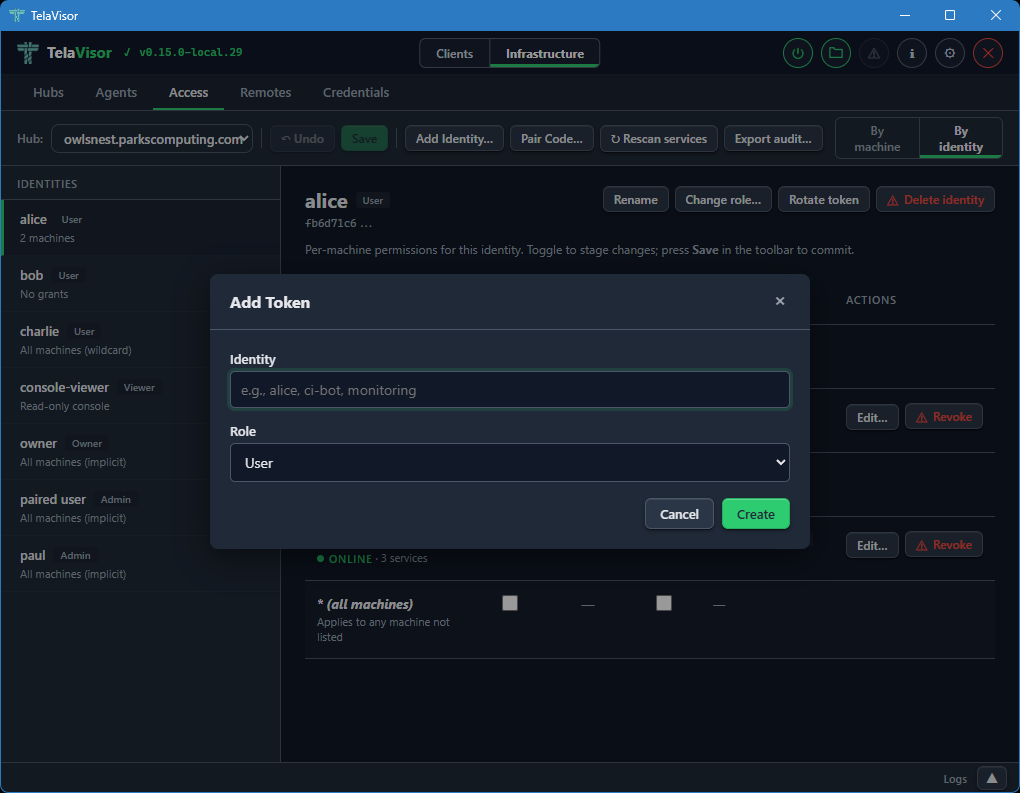Click the red X quit icon
The height and width of the screenshot is (793, 1020).
[988, 53]
